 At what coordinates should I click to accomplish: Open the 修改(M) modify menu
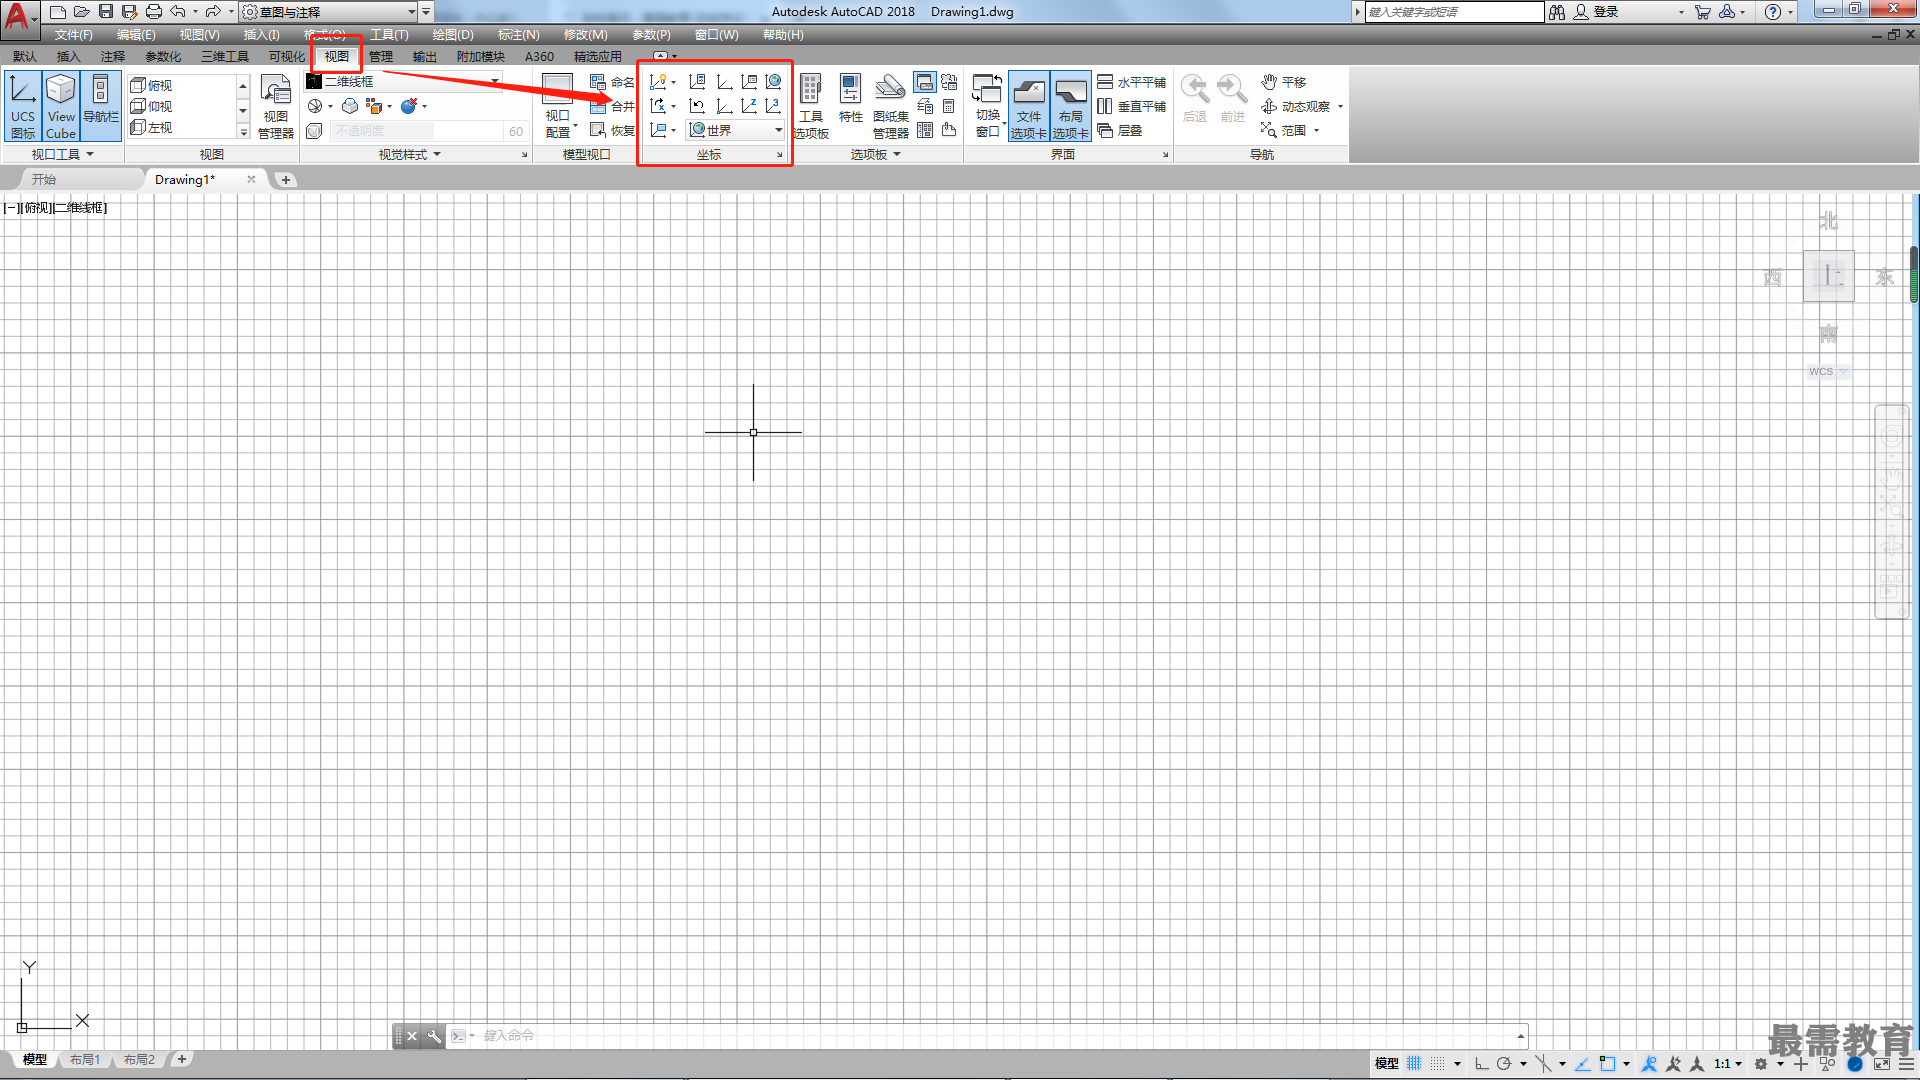[x=585, y=35]
